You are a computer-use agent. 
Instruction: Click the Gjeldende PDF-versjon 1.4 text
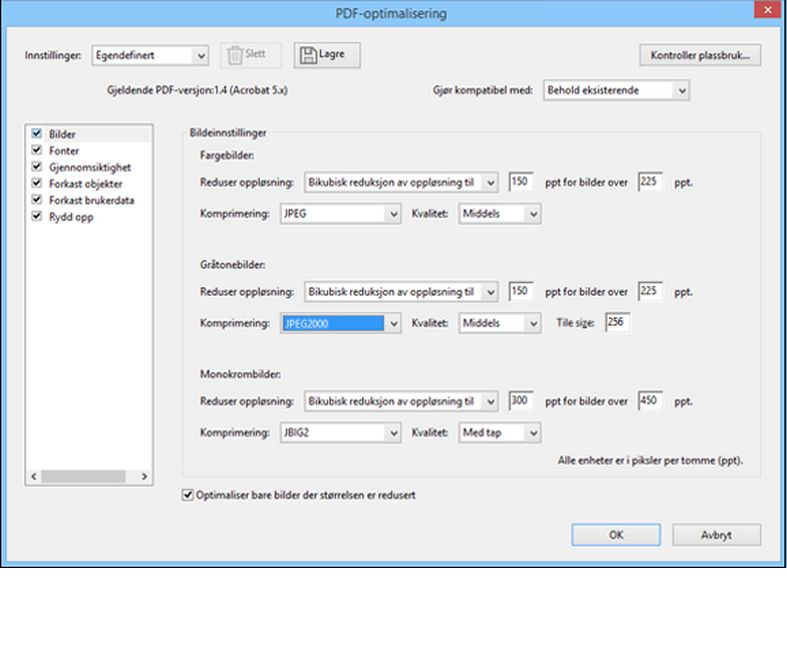tap(197, 90)
